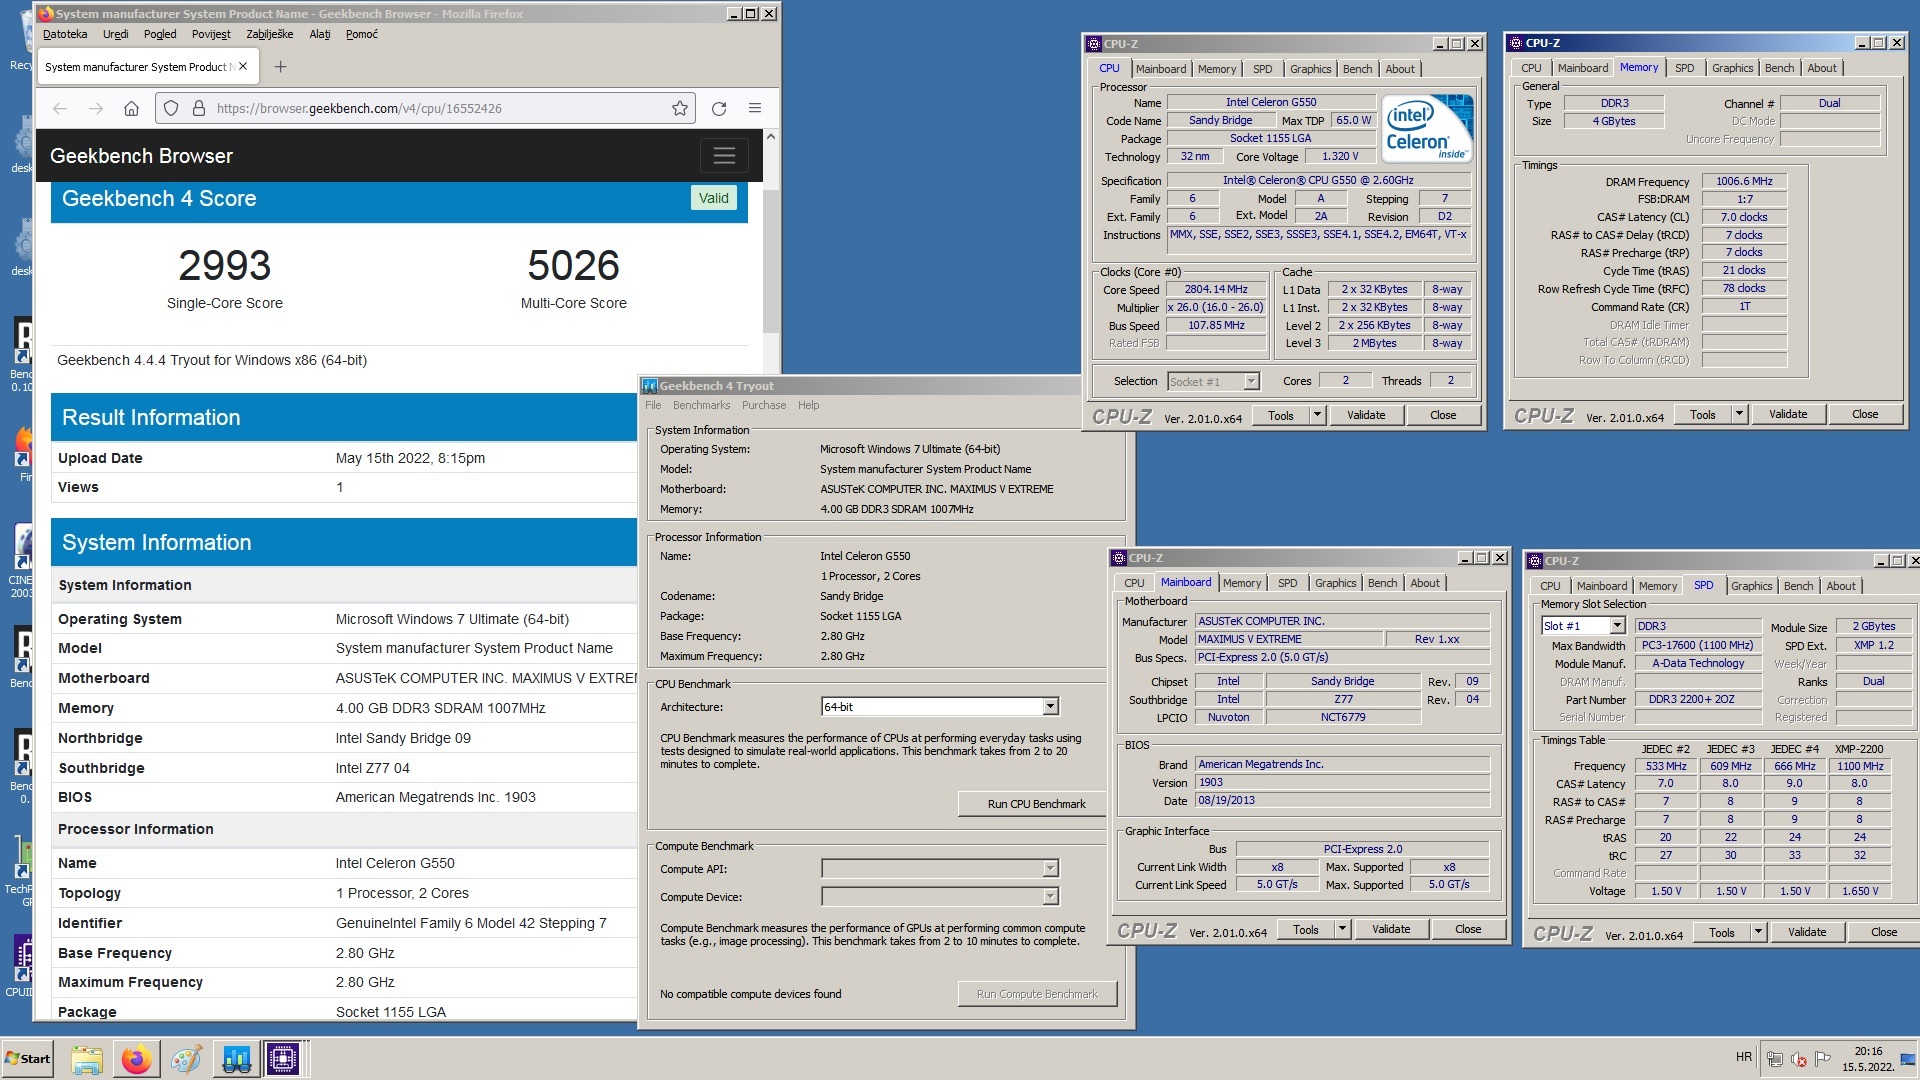Expand the Slot #1 memory slot dropdown
The height and width of the screenshot is (1080, 1920).
tap(1617, 626)
